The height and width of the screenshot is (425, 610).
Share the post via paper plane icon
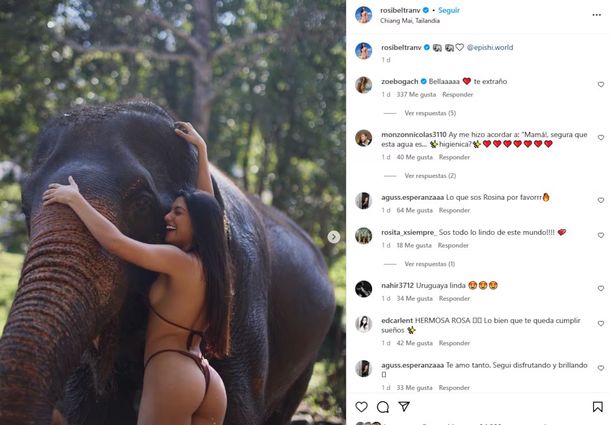coord(404,407)
